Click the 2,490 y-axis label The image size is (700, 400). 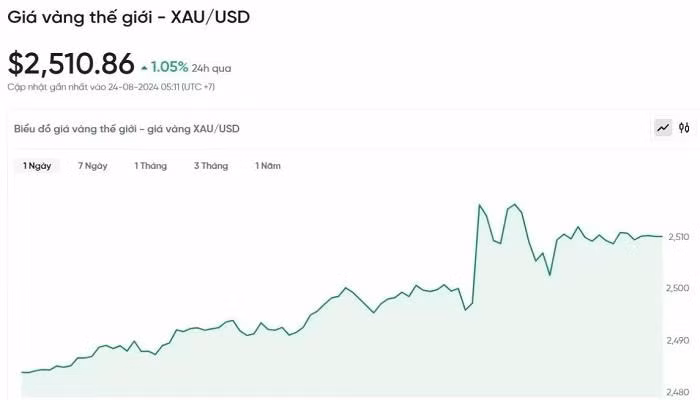pos(677,341)
